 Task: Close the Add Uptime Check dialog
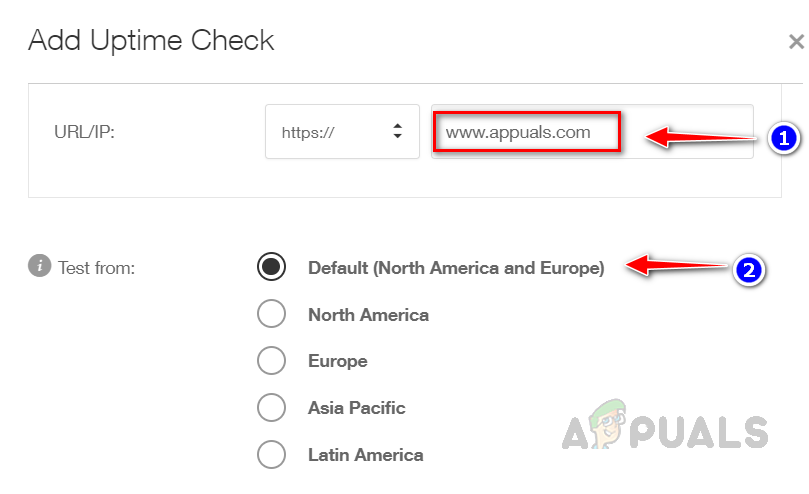coord(796,42)
